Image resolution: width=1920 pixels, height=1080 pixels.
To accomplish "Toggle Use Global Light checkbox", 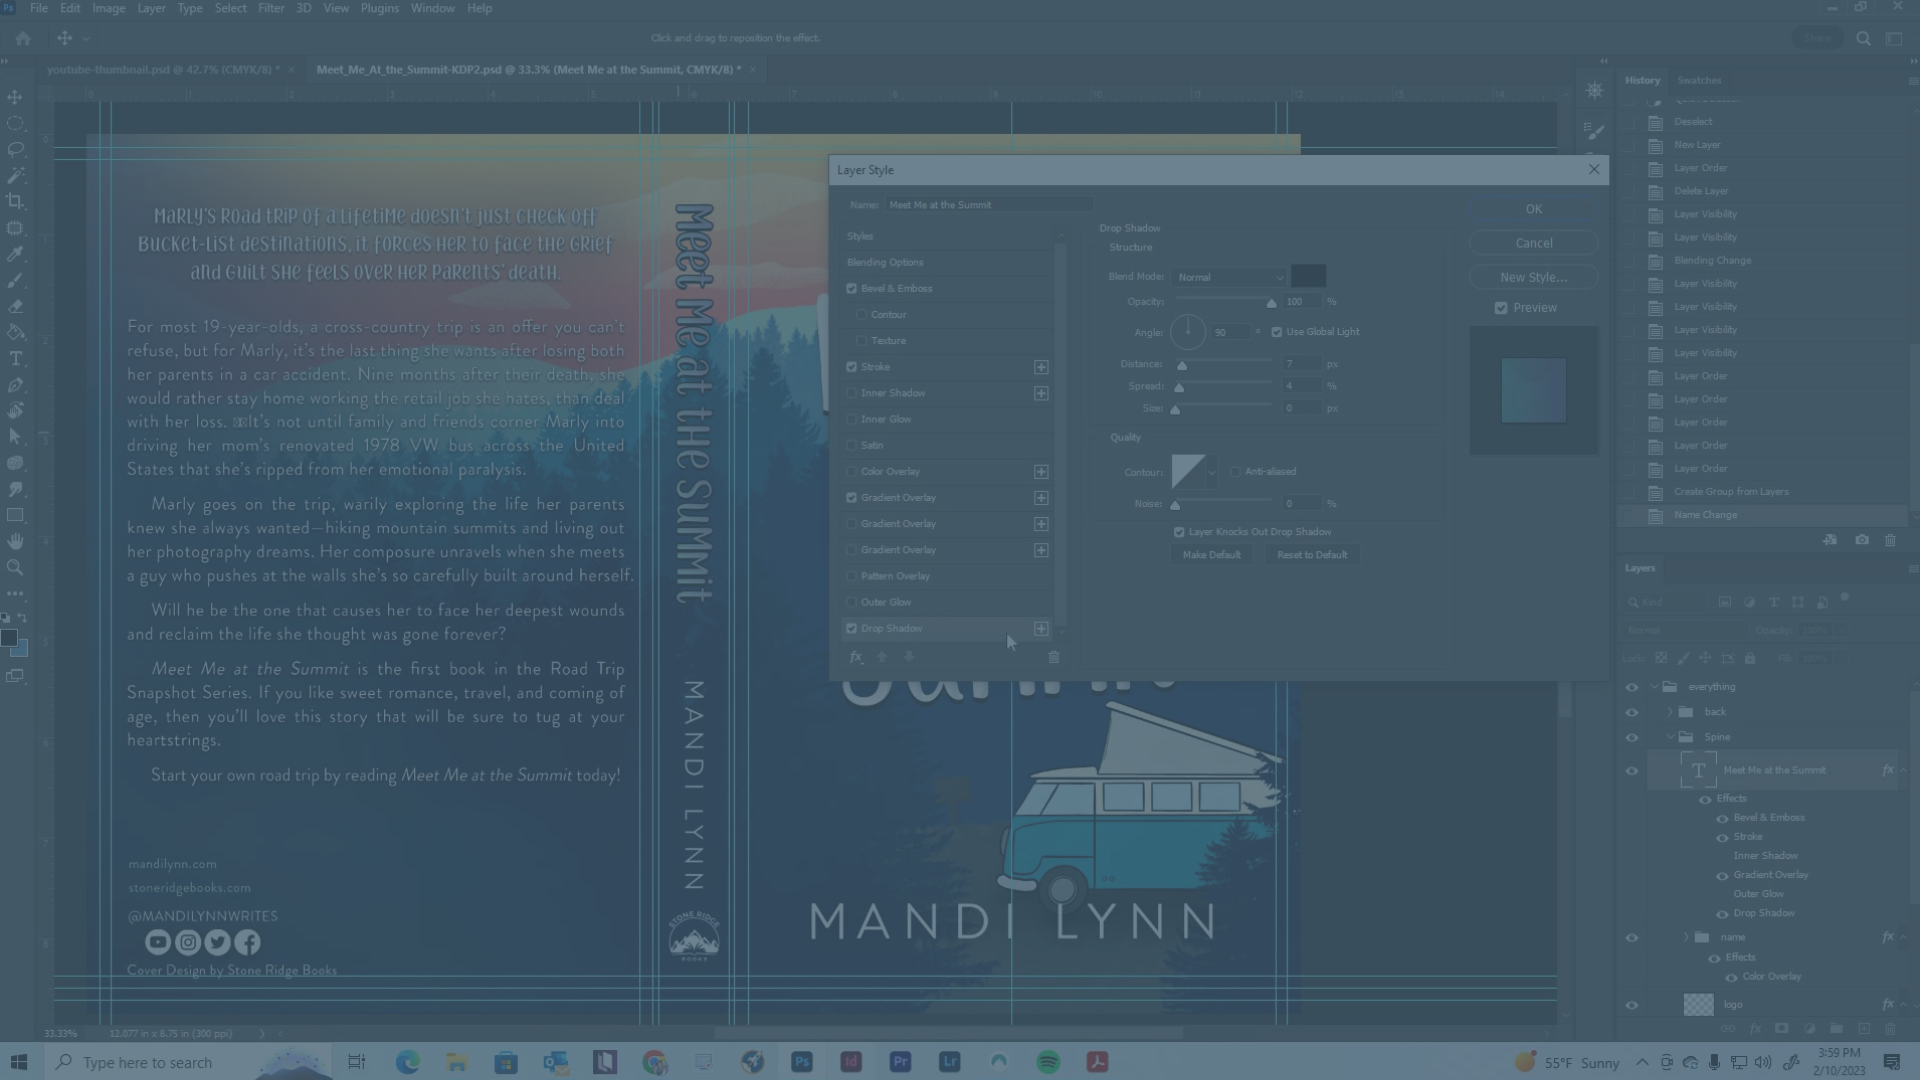I will (x=1276, y=332).
